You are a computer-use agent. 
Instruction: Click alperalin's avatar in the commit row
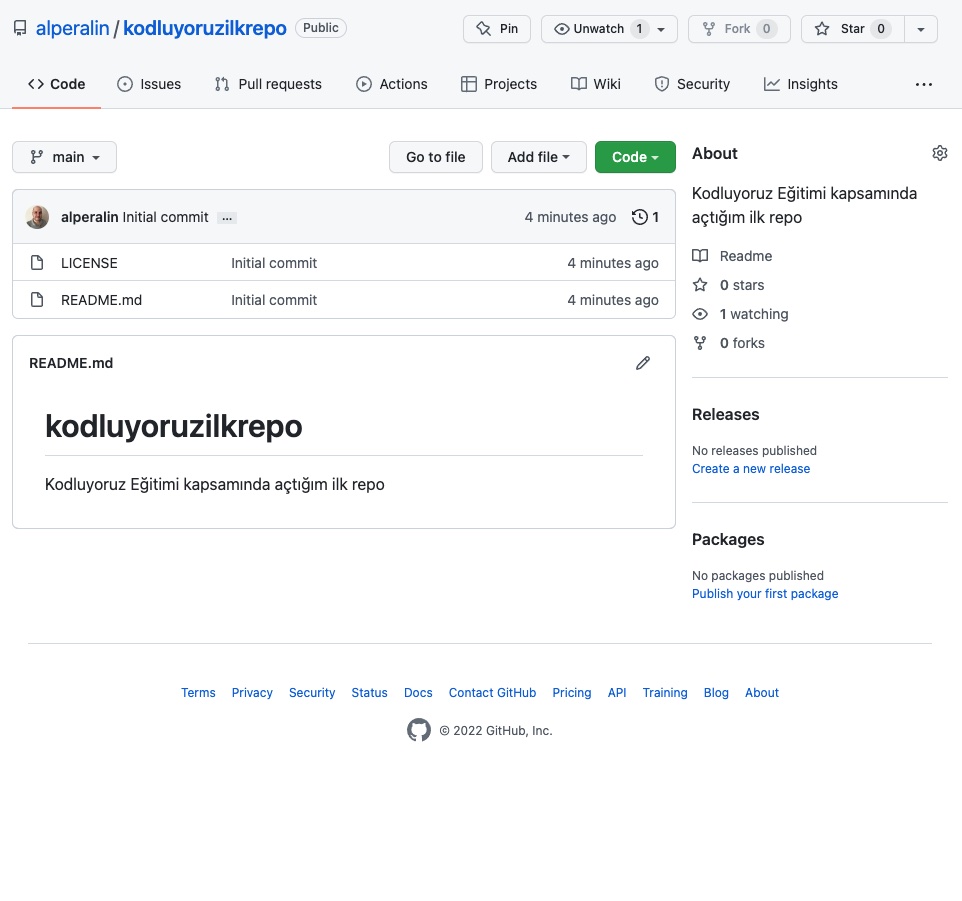click(37, 217)
